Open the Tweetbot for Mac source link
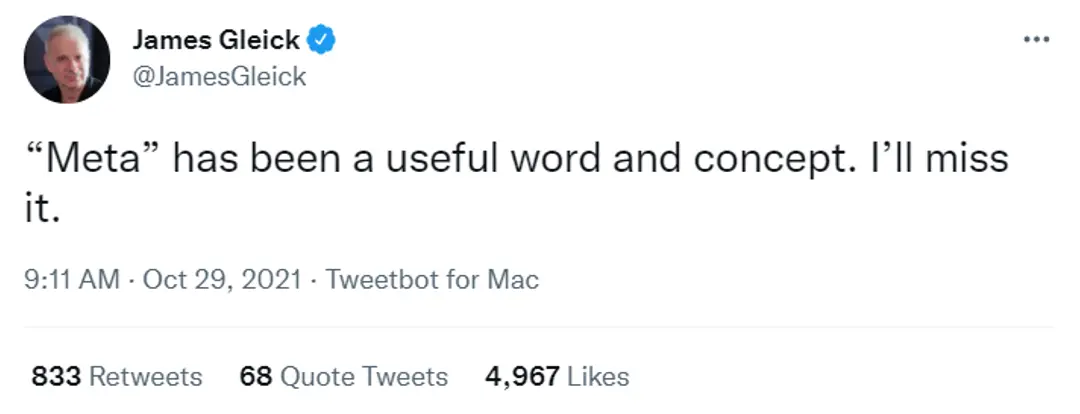This screenshot has width=1080, height=414. click(433, 279)
